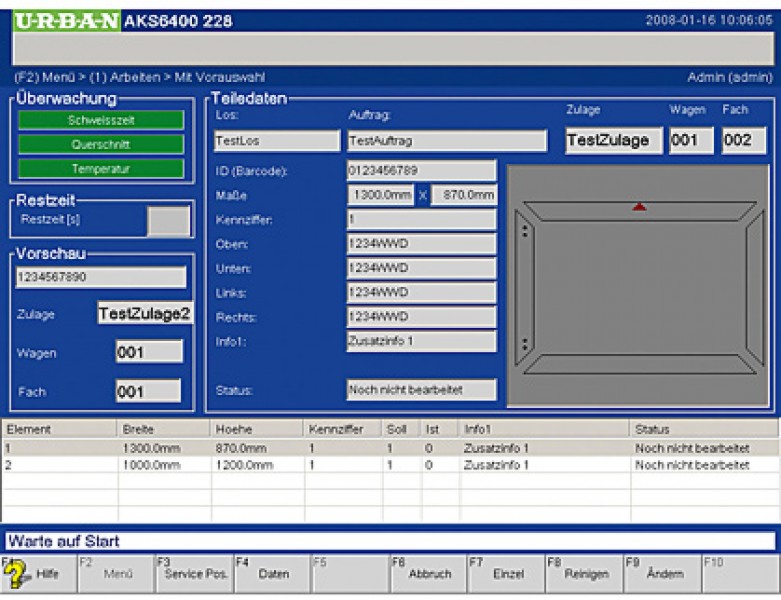781x600 pixels.
Task: Click the empty message bar at top
Action: pyautogui.click(x=393, y=48)
